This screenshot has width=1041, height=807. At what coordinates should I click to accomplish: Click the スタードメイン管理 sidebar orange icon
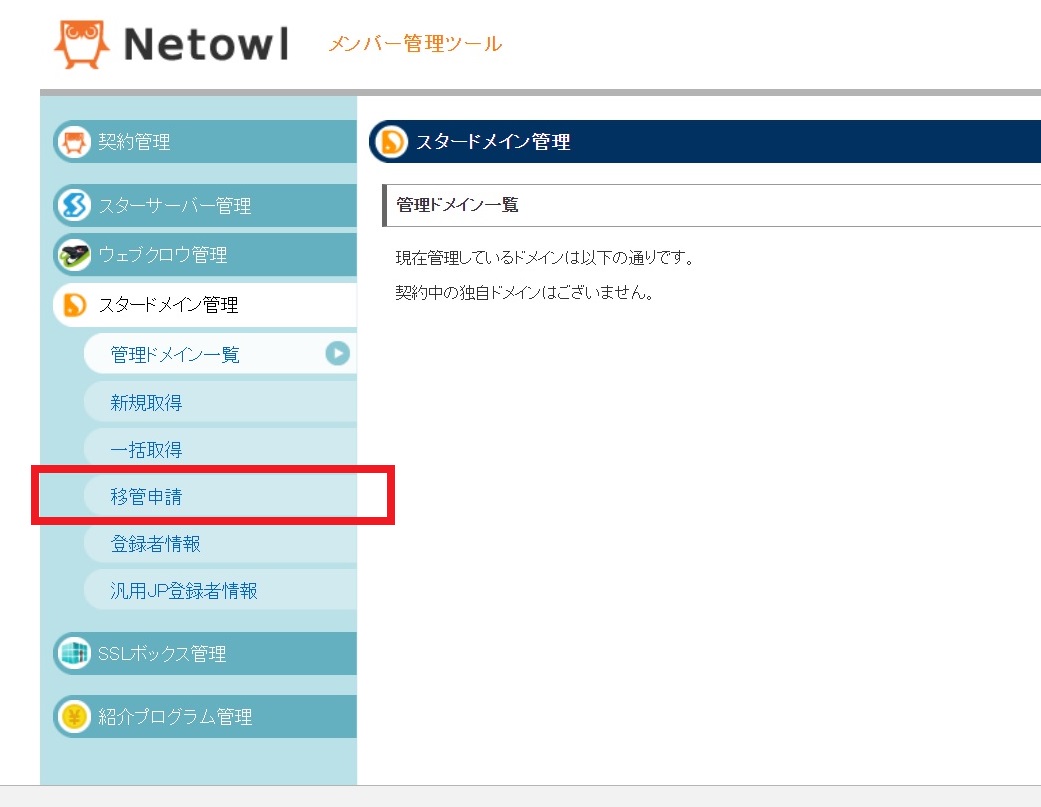(73, 305)
